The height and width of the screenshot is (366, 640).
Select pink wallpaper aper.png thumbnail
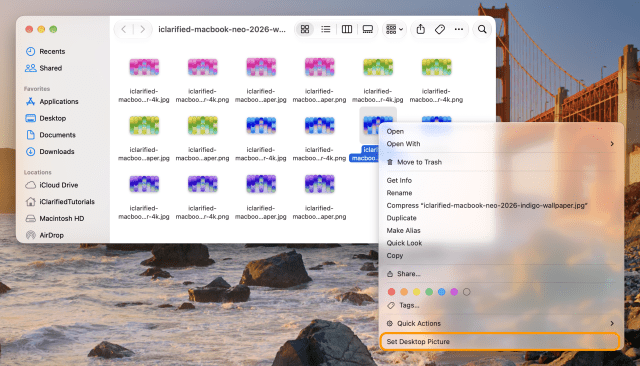(x=320, y=67)
